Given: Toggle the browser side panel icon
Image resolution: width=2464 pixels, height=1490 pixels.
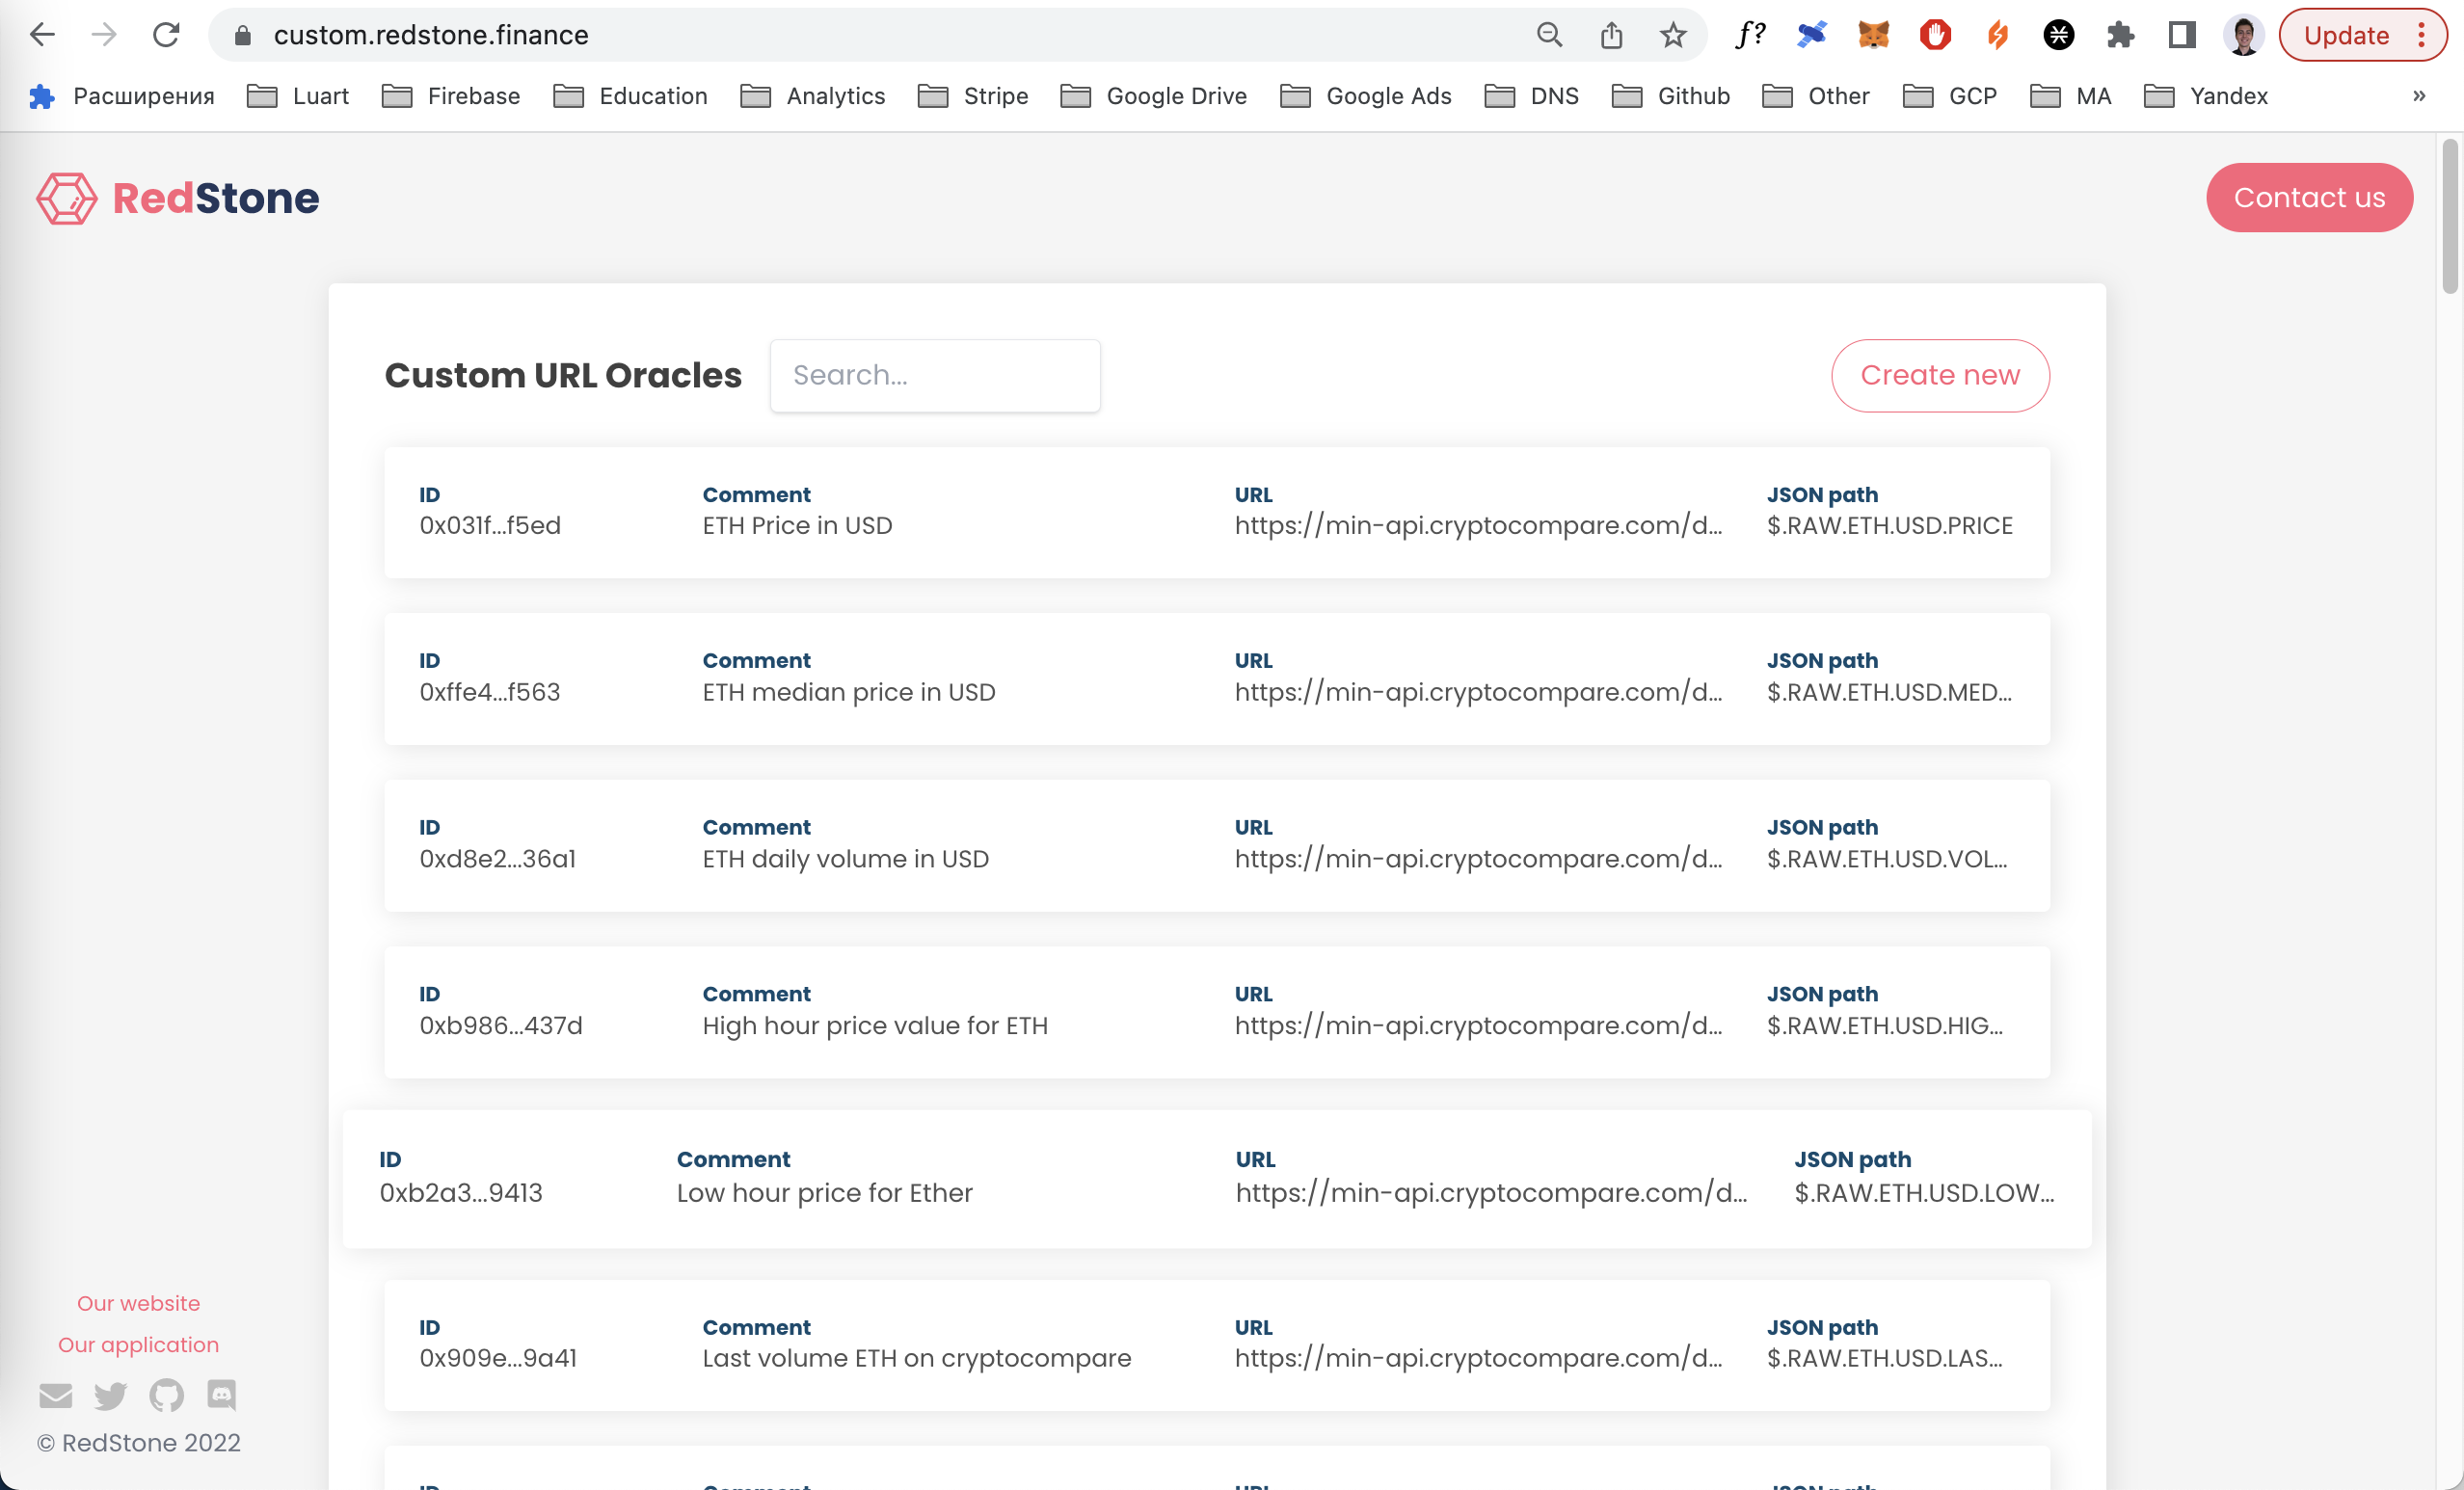Looking at the screenshot, I should tap(2182, 35).
